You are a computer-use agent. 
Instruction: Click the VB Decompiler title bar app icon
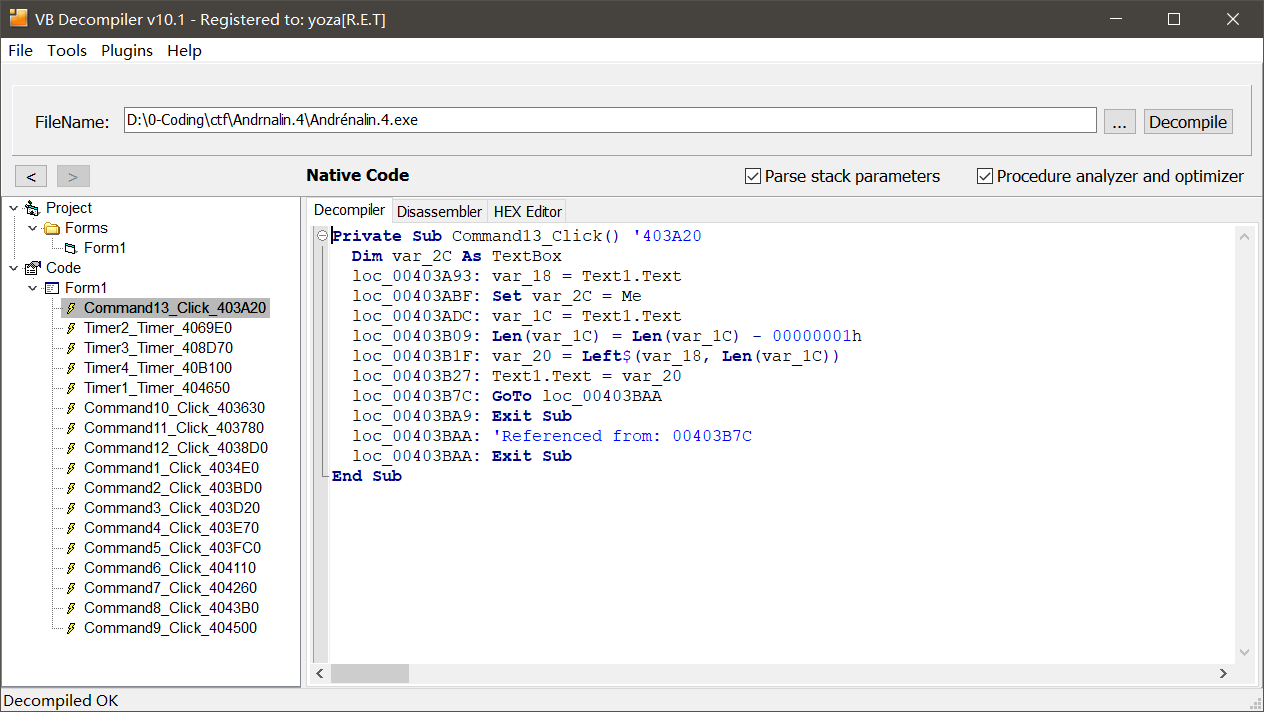point(18,18)
